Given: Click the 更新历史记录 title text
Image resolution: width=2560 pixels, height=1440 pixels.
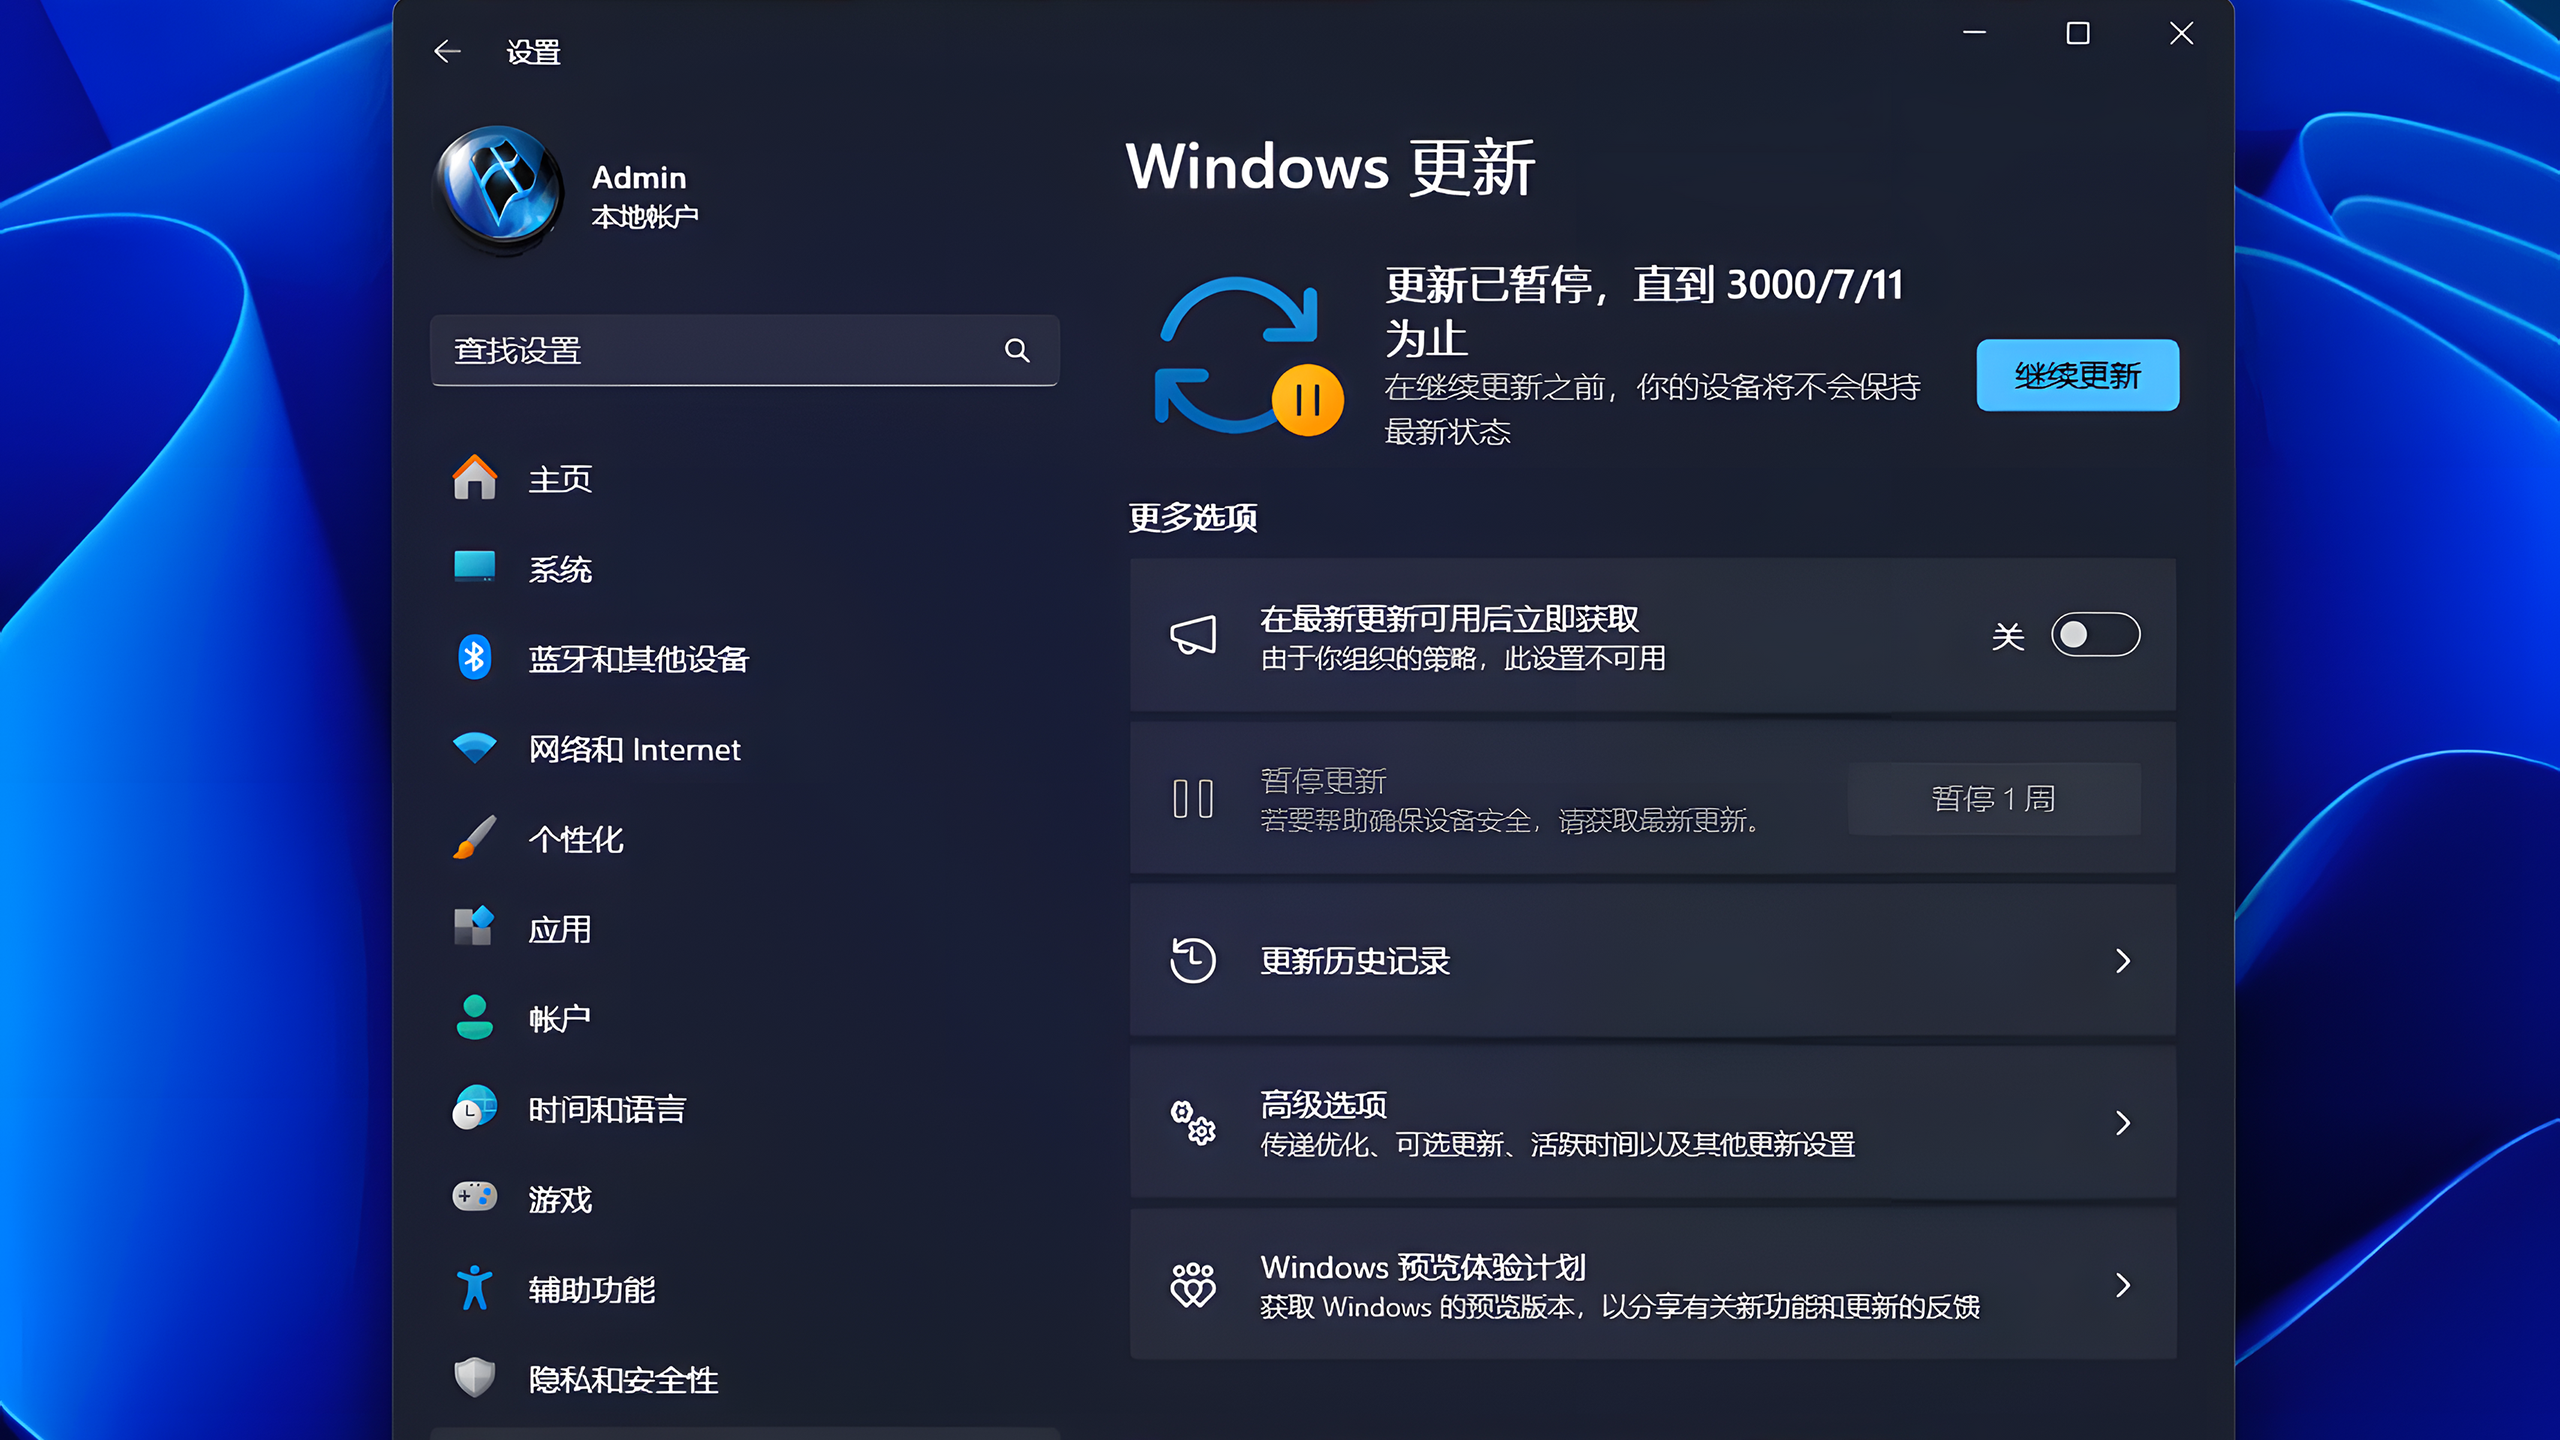Looking at the screenshot, I should coord(1355,960).
